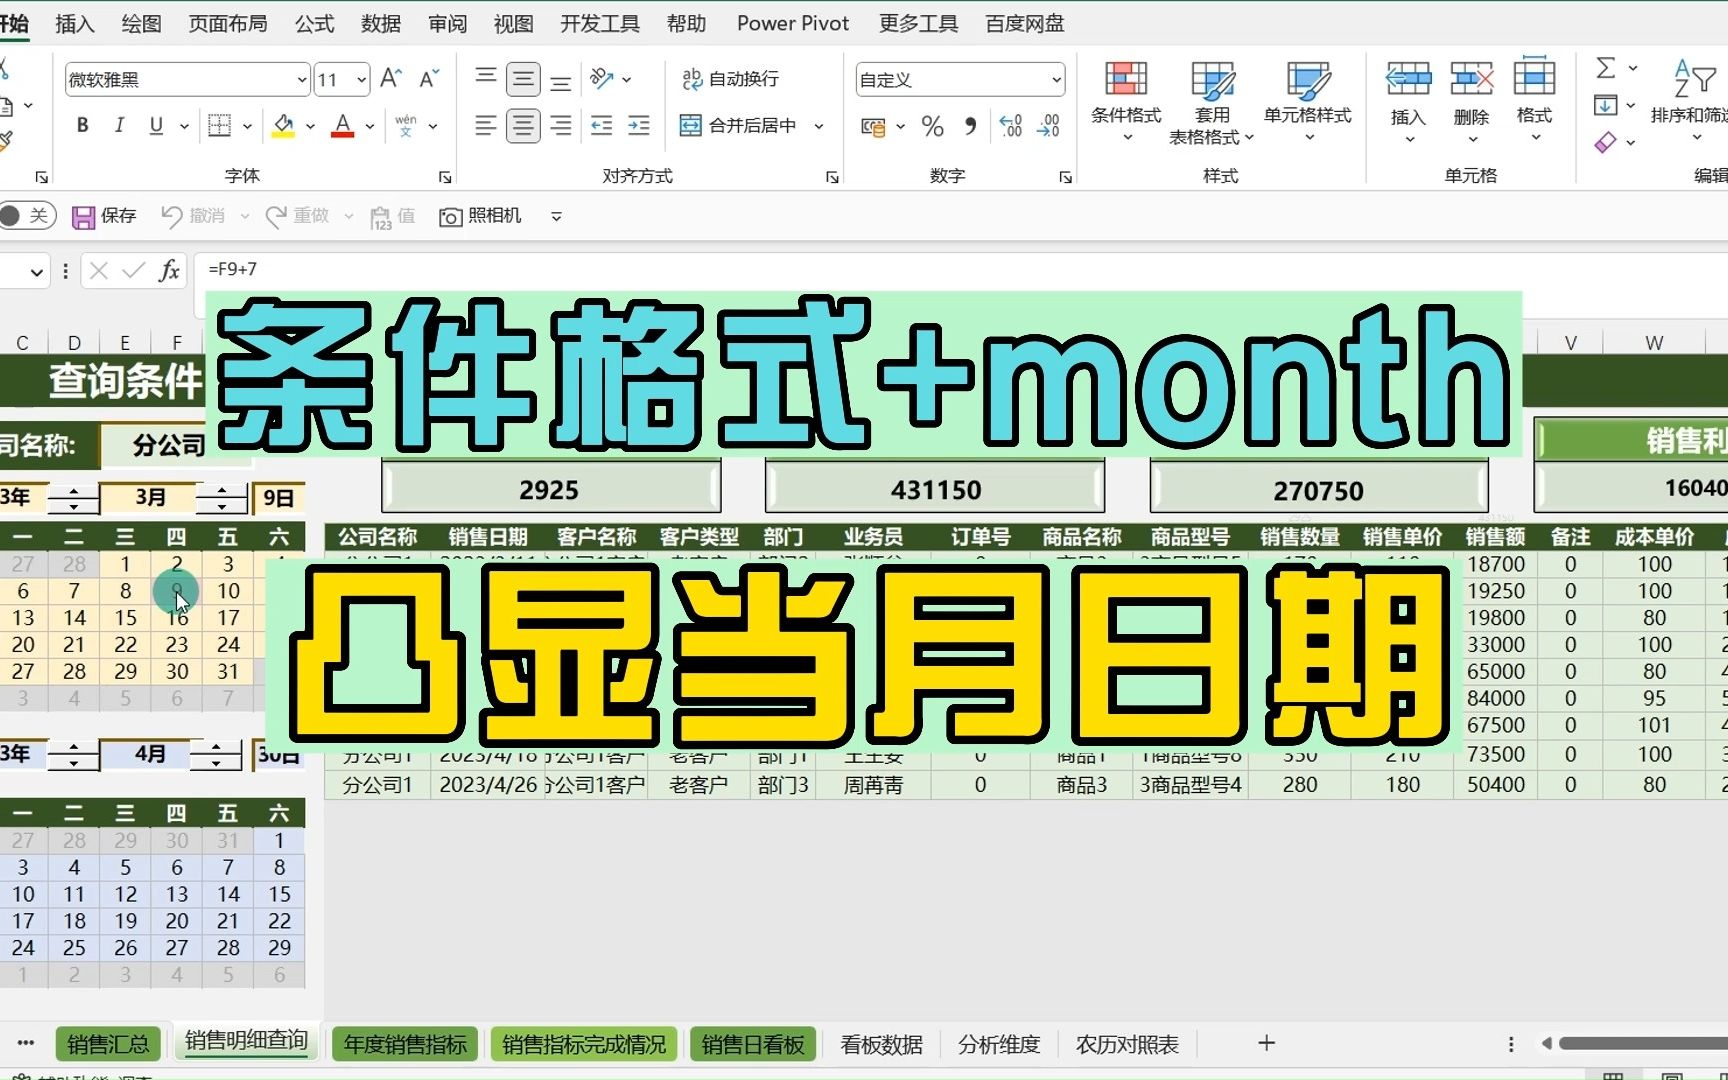This screenshot has width=1728, height=1080.
Task: Open the 合并后居中 dropdown arrow
Action: pyautogui.click(x=819, y=126)
